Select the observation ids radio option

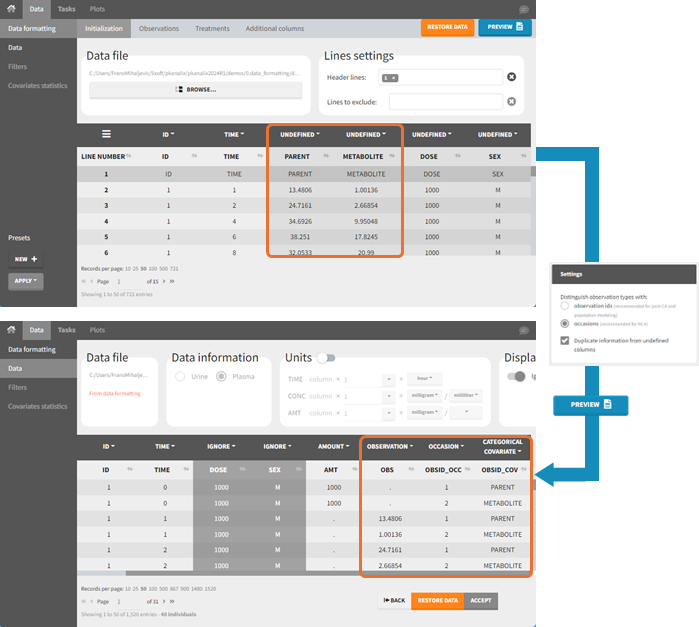click(566, 306)
